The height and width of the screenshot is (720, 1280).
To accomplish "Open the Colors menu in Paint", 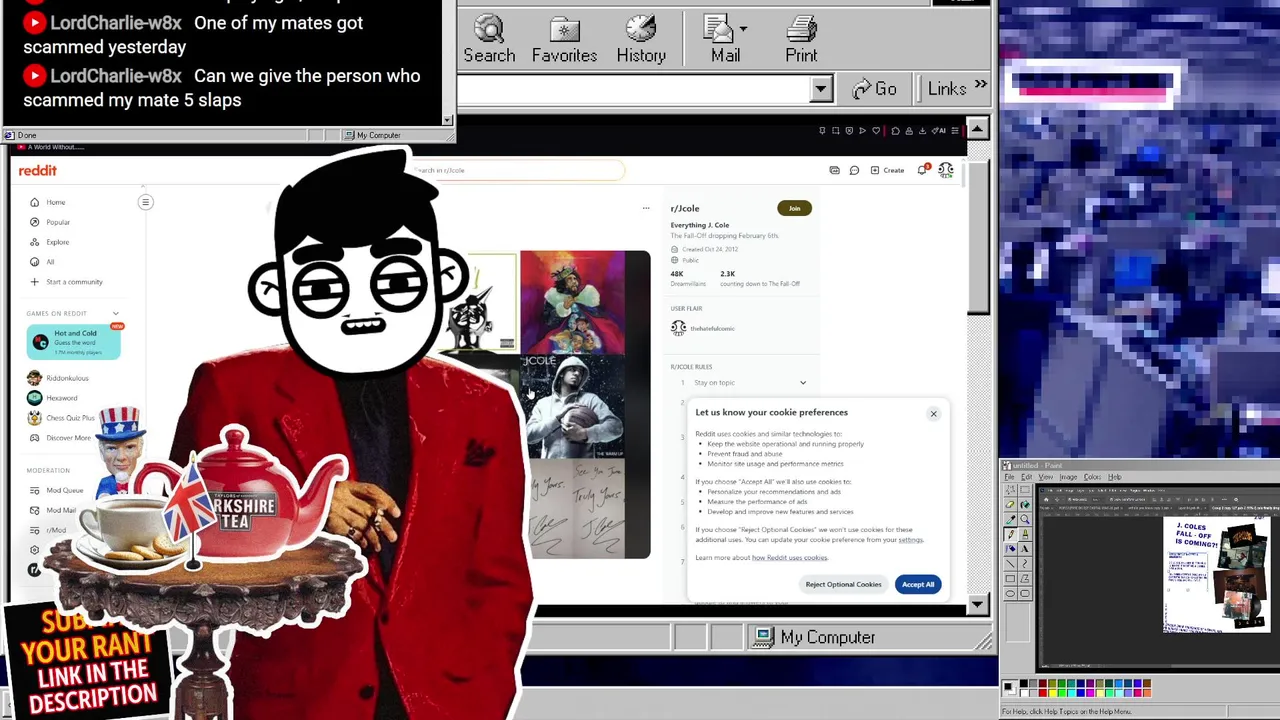I will tap(1092, 477).
